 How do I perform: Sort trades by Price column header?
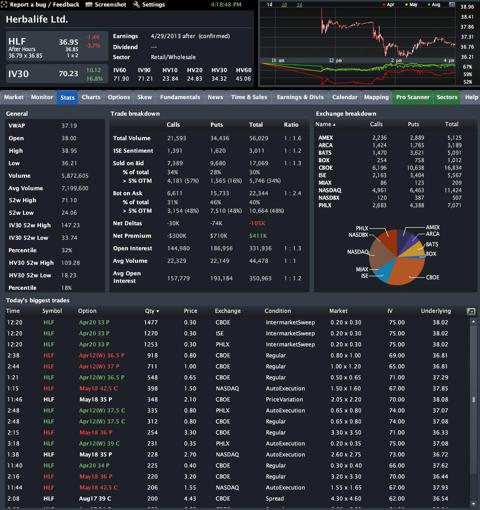pyautogui.click(x=190, y=311)
